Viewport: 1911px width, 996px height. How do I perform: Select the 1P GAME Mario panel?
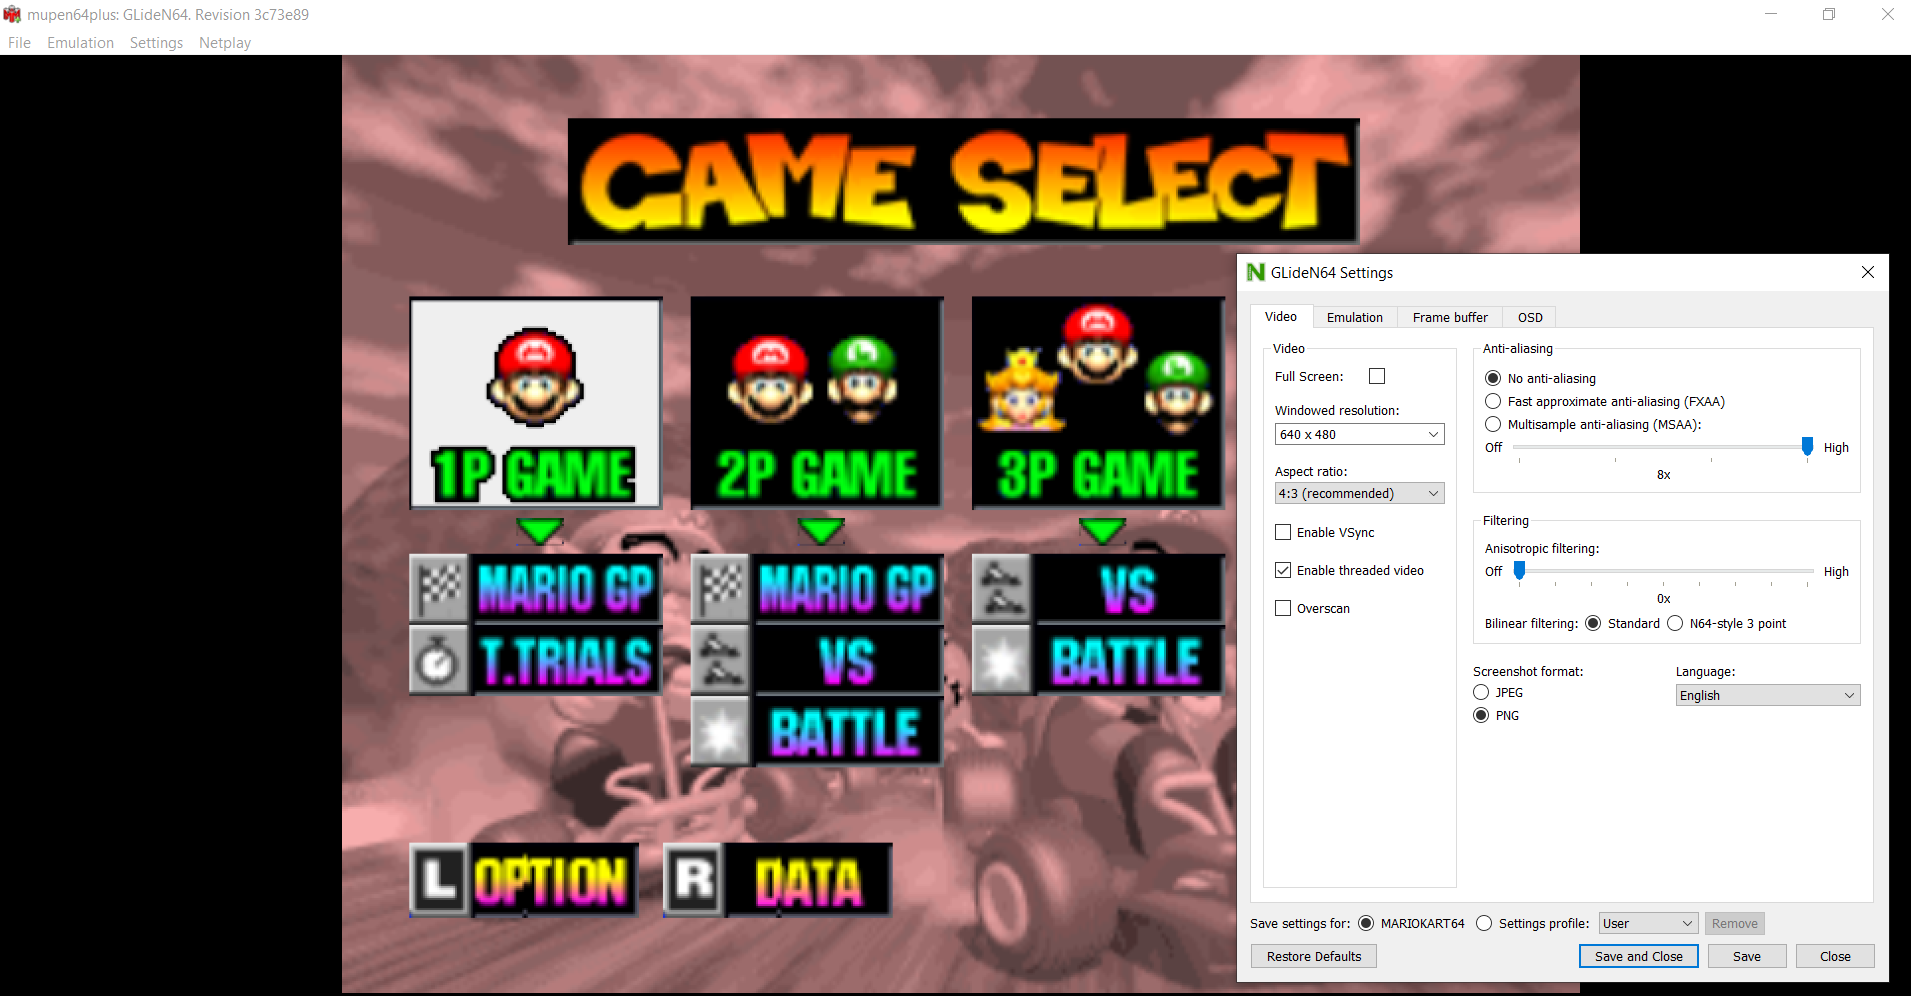[536, 403]
